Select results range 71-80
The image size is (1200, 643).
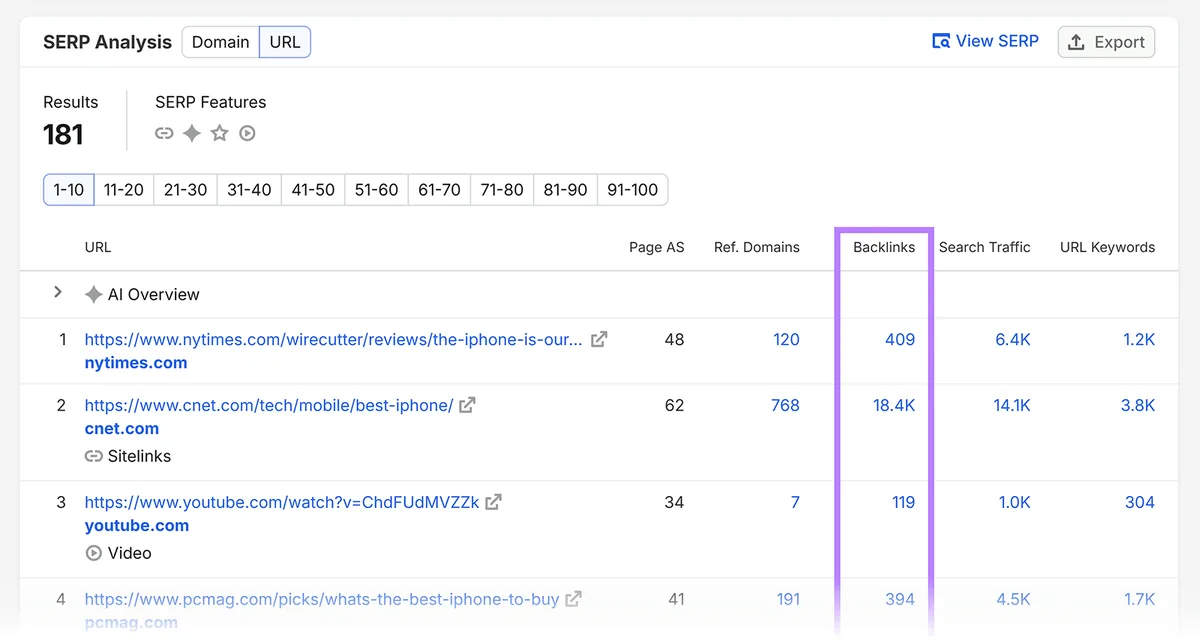pyautogui.click(x=502, y=189)
